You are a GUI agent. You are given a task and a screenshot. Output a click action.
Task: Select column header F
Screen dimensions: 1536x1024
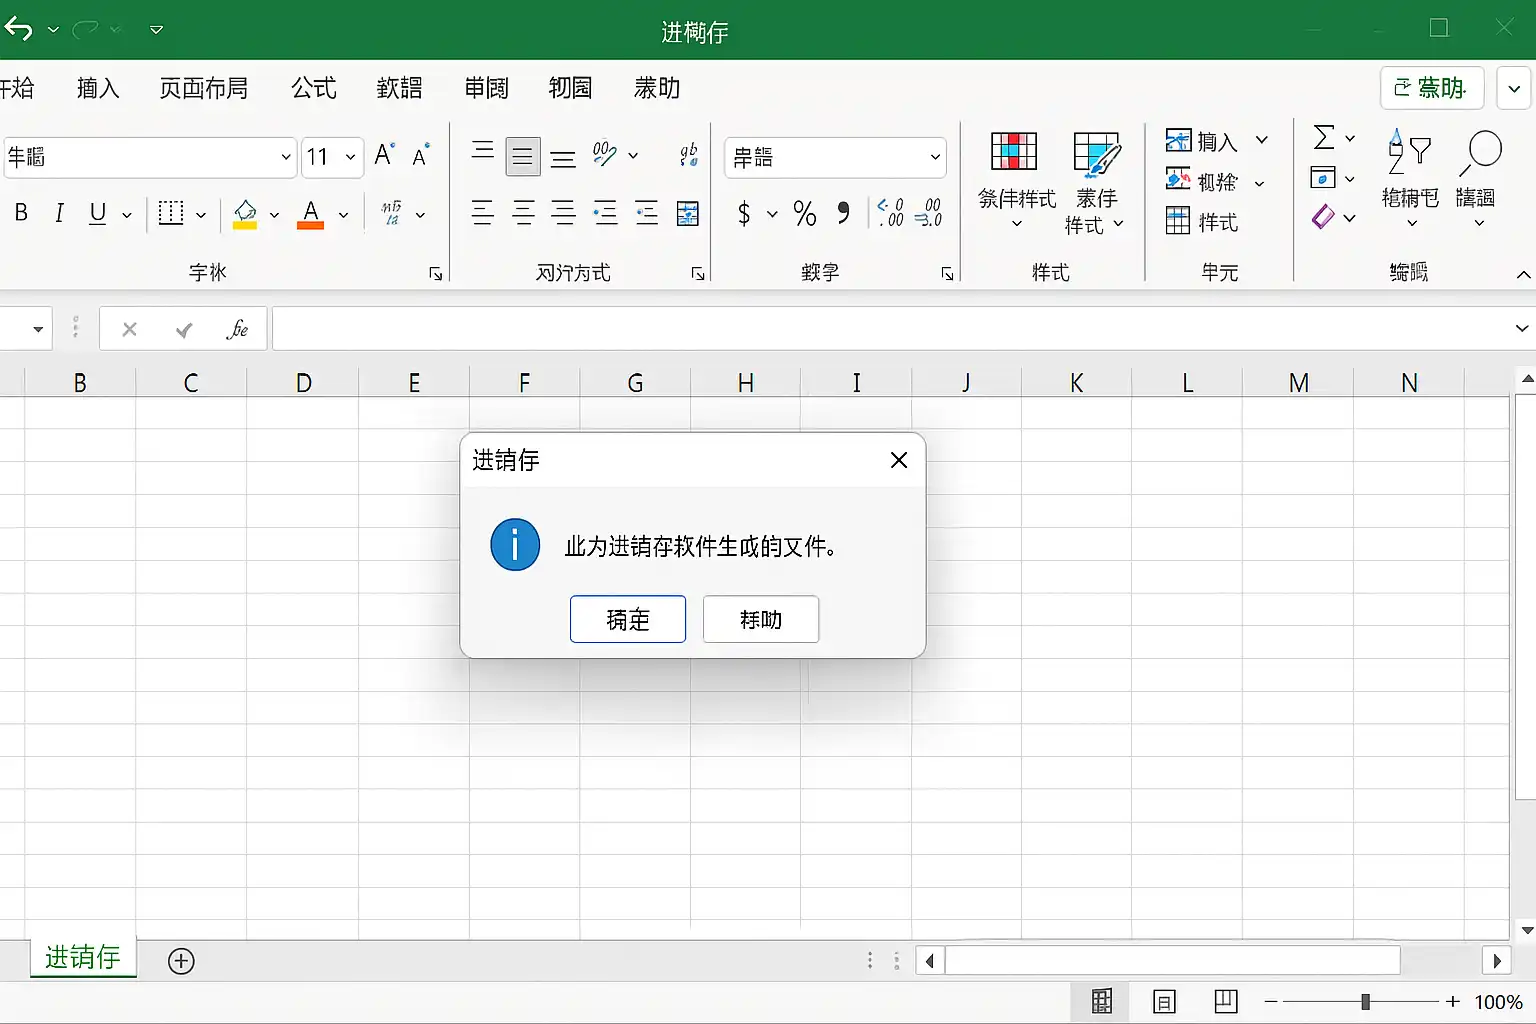[524, 383]
